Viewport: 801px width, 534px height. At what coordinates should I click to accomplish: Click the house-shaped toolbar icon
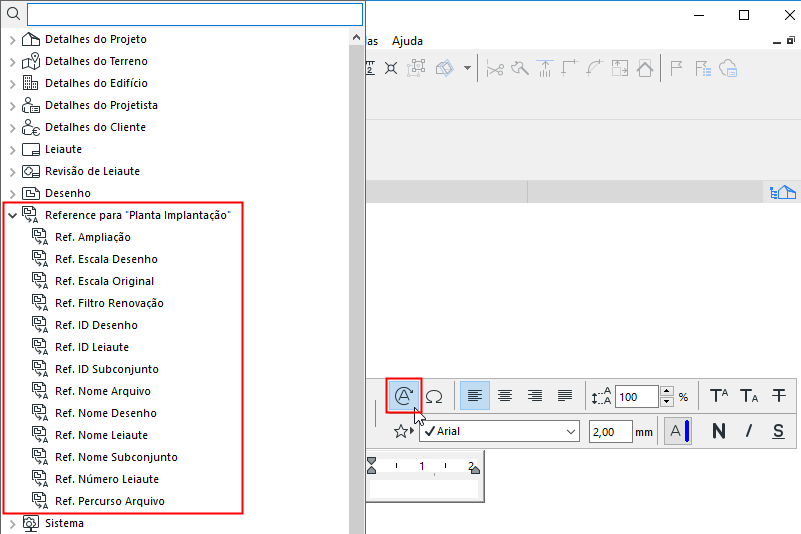[645, 68]
